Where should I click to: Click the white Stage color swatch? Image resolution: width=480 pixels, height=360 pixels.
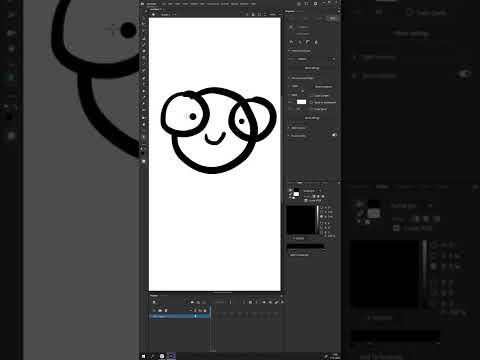tap(301, 102)
